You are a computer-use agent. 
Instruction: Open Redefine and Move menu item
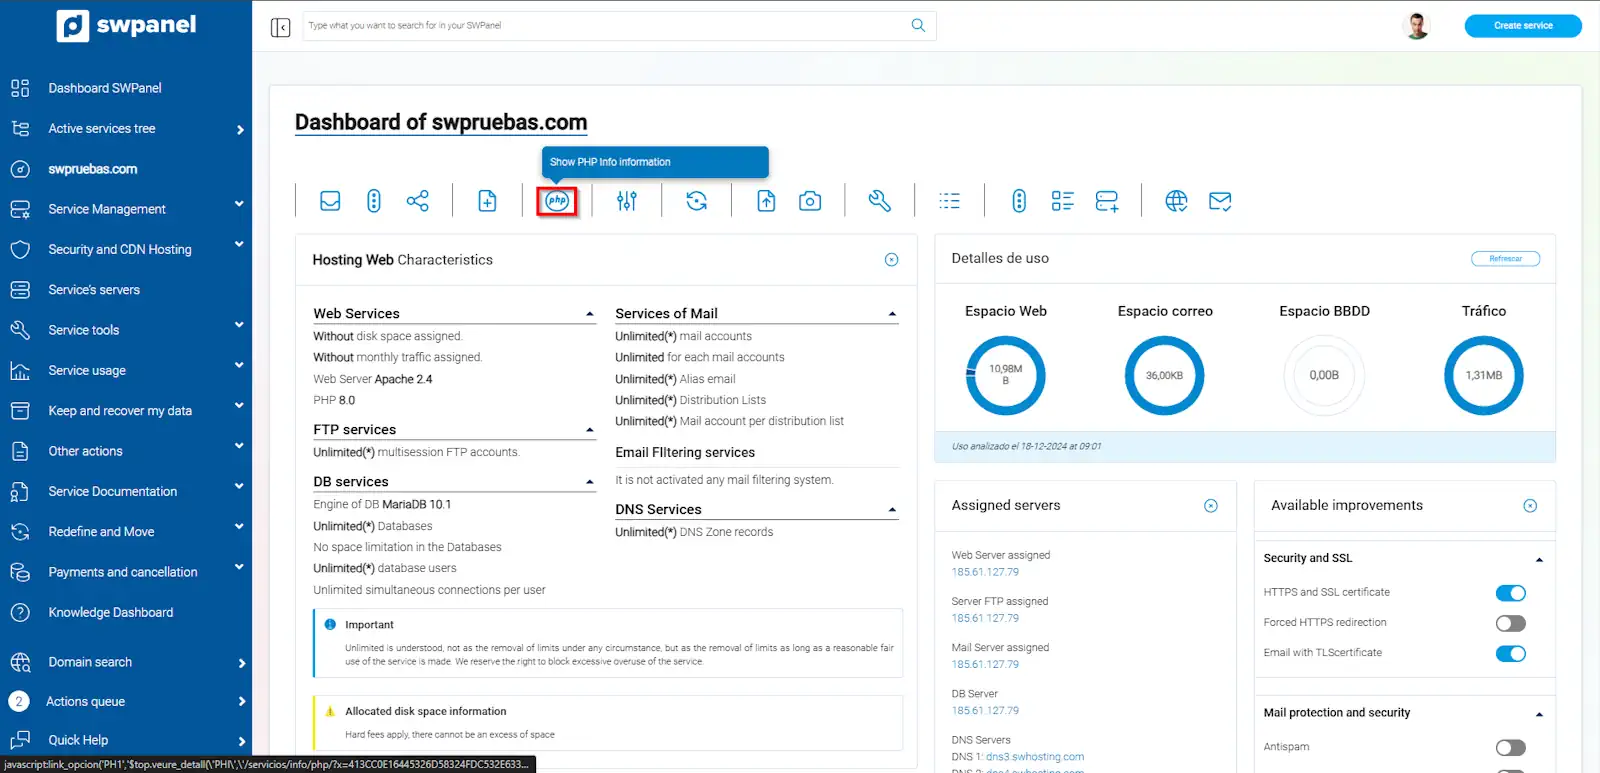tap(101, 532)
